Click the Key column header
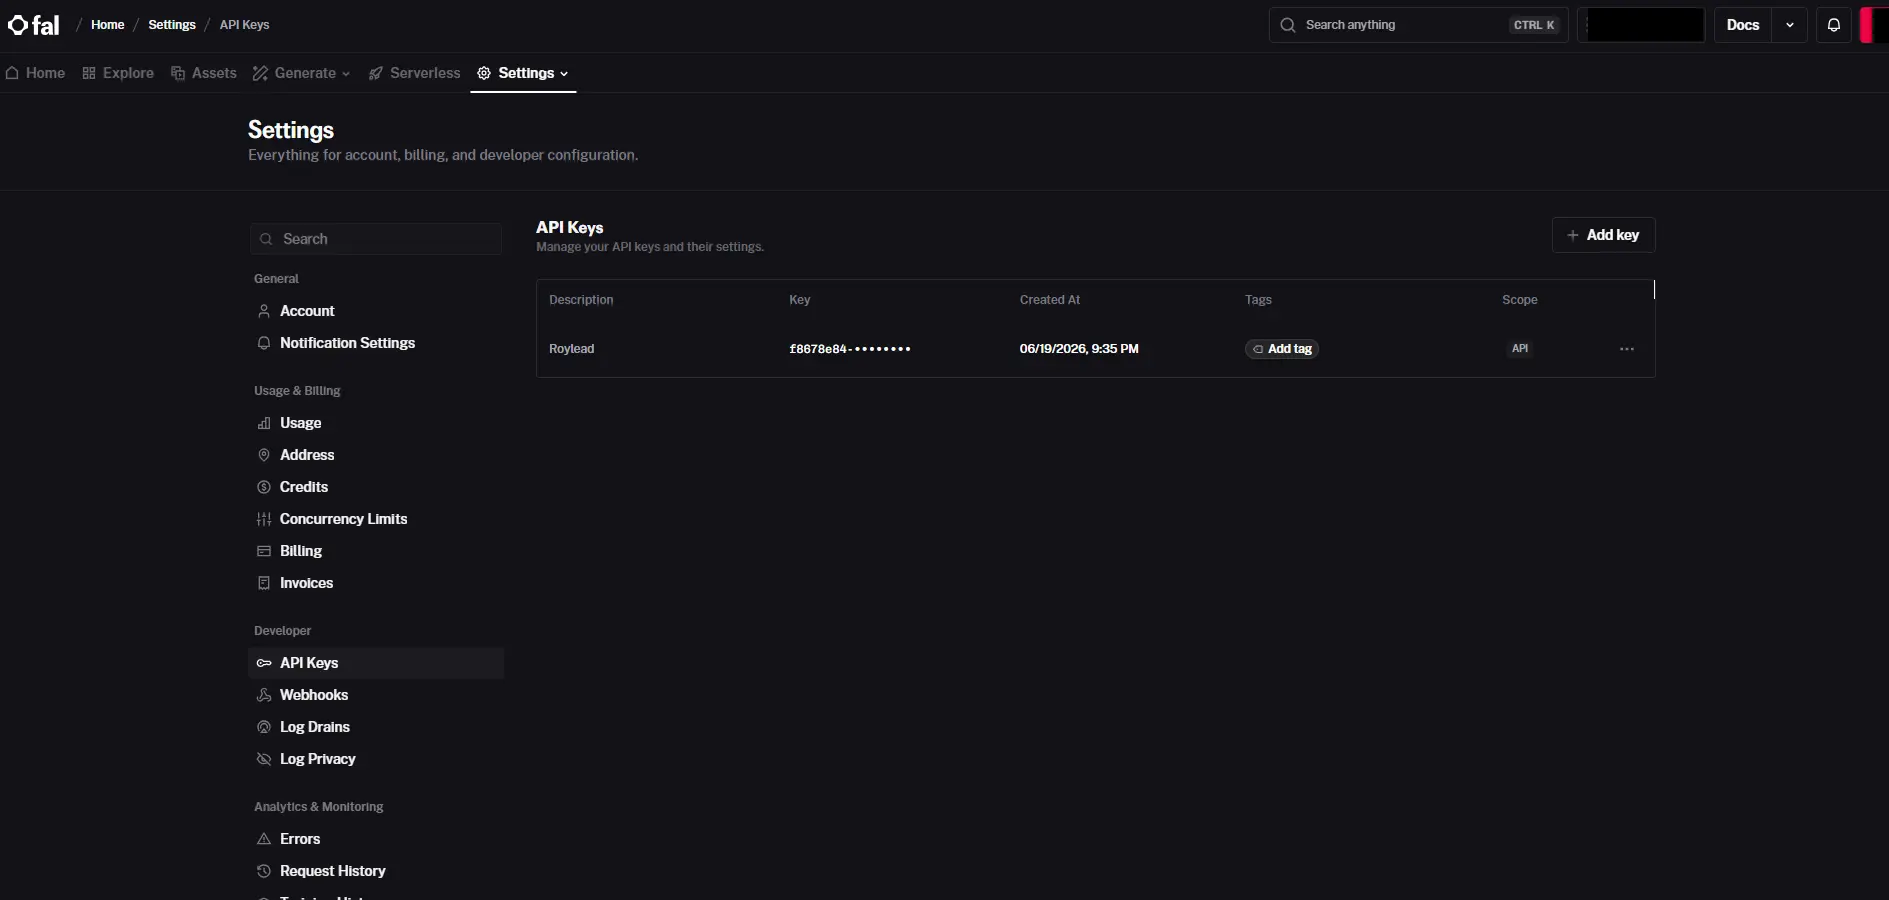Viewport: 1889px width, 900px height. [800, 300]
